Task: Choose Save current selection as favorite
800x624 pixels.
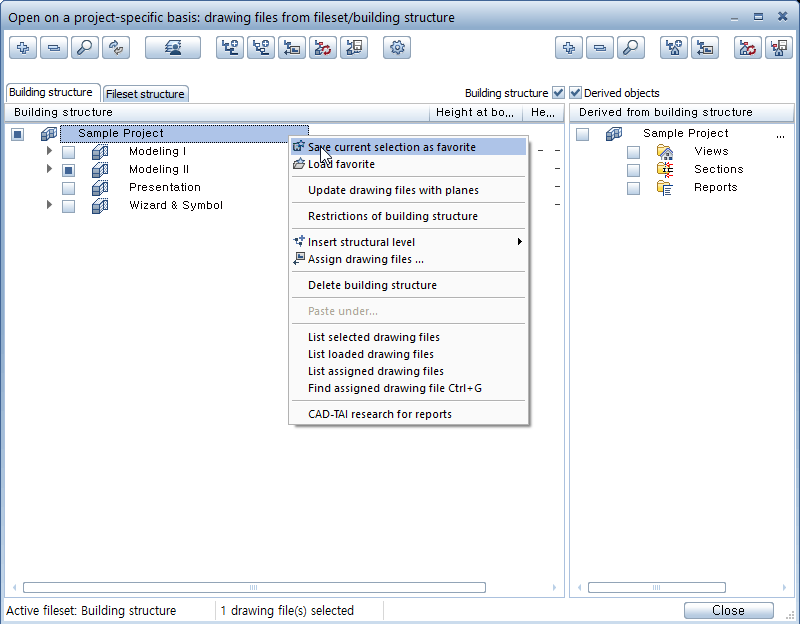Action: pyautogui.click(x=391, y=147)
